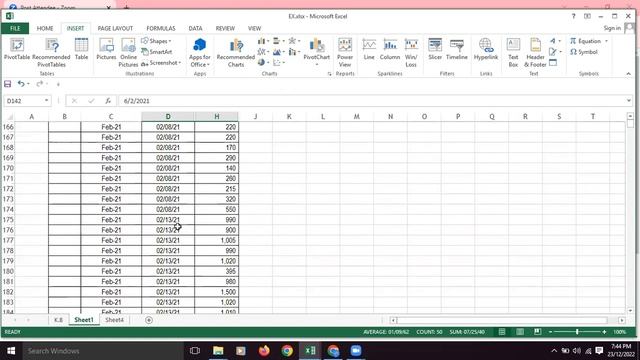Screen dimensions: 640x360
Task: Insert a line chart from Charts group
Action: [x=263, y=52]
